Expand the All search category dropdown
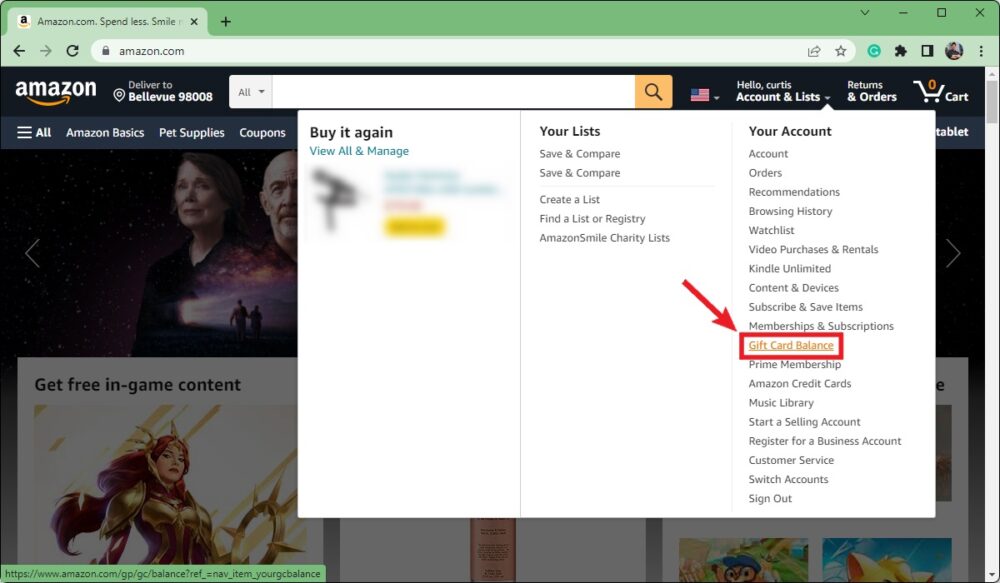This screenshot has height=583, width=1000. point(251,92)
